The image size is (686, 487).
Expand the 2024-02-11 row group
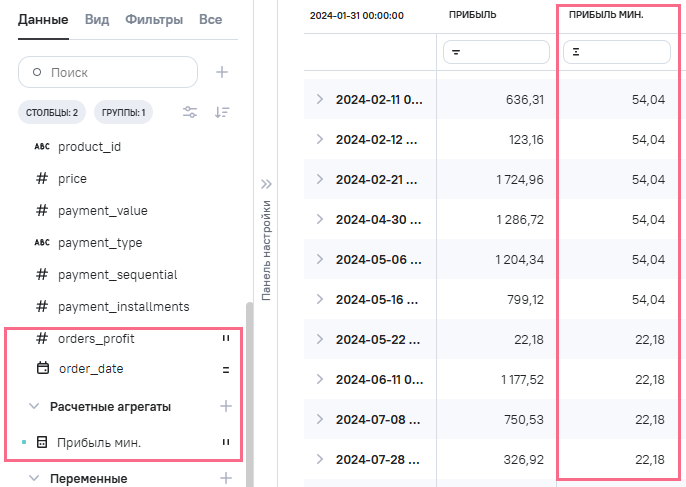coord(320,99)
